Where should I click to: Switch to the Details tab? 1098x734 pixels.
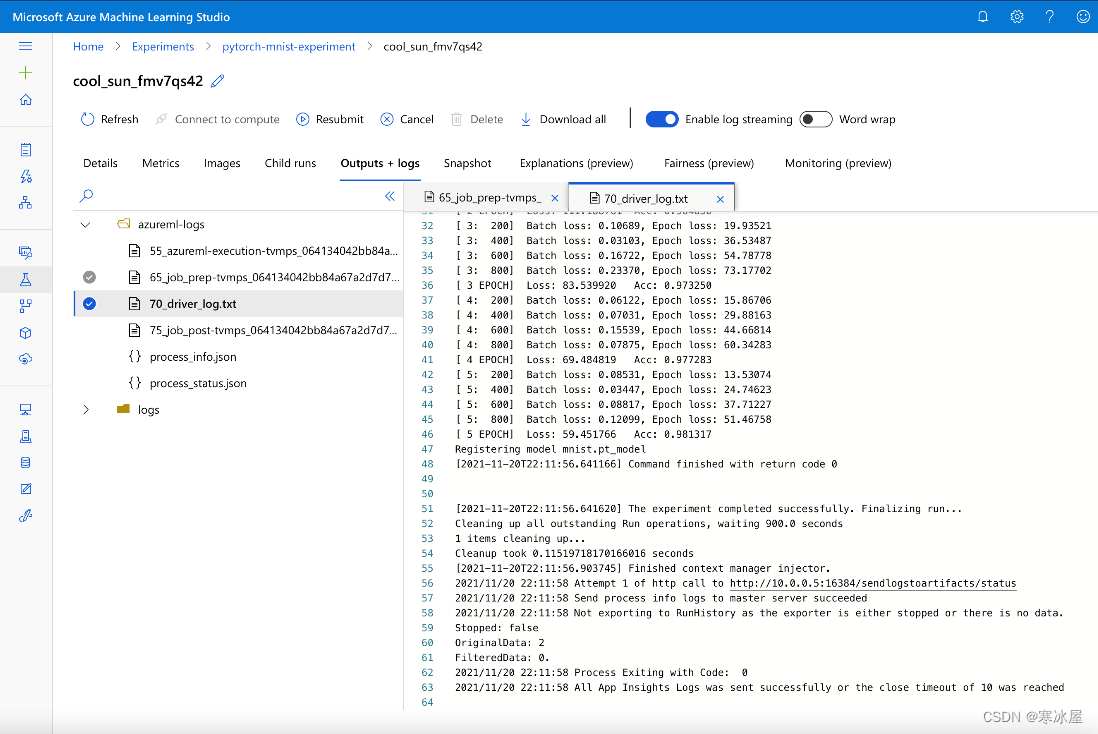(100, 163)
